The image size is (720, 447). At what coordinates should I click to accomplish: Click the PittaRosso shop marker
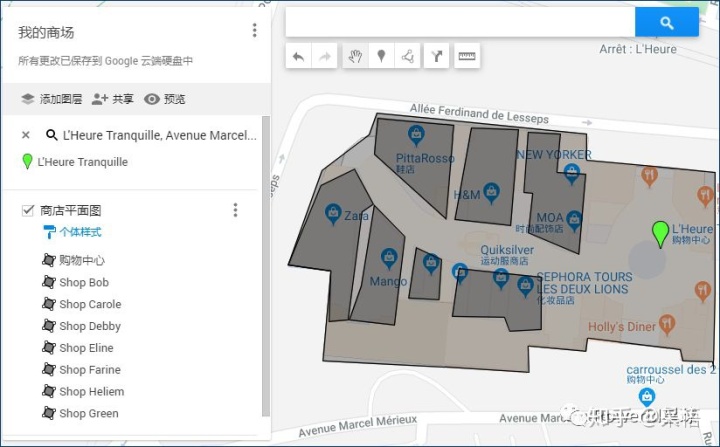coord(416,135)
